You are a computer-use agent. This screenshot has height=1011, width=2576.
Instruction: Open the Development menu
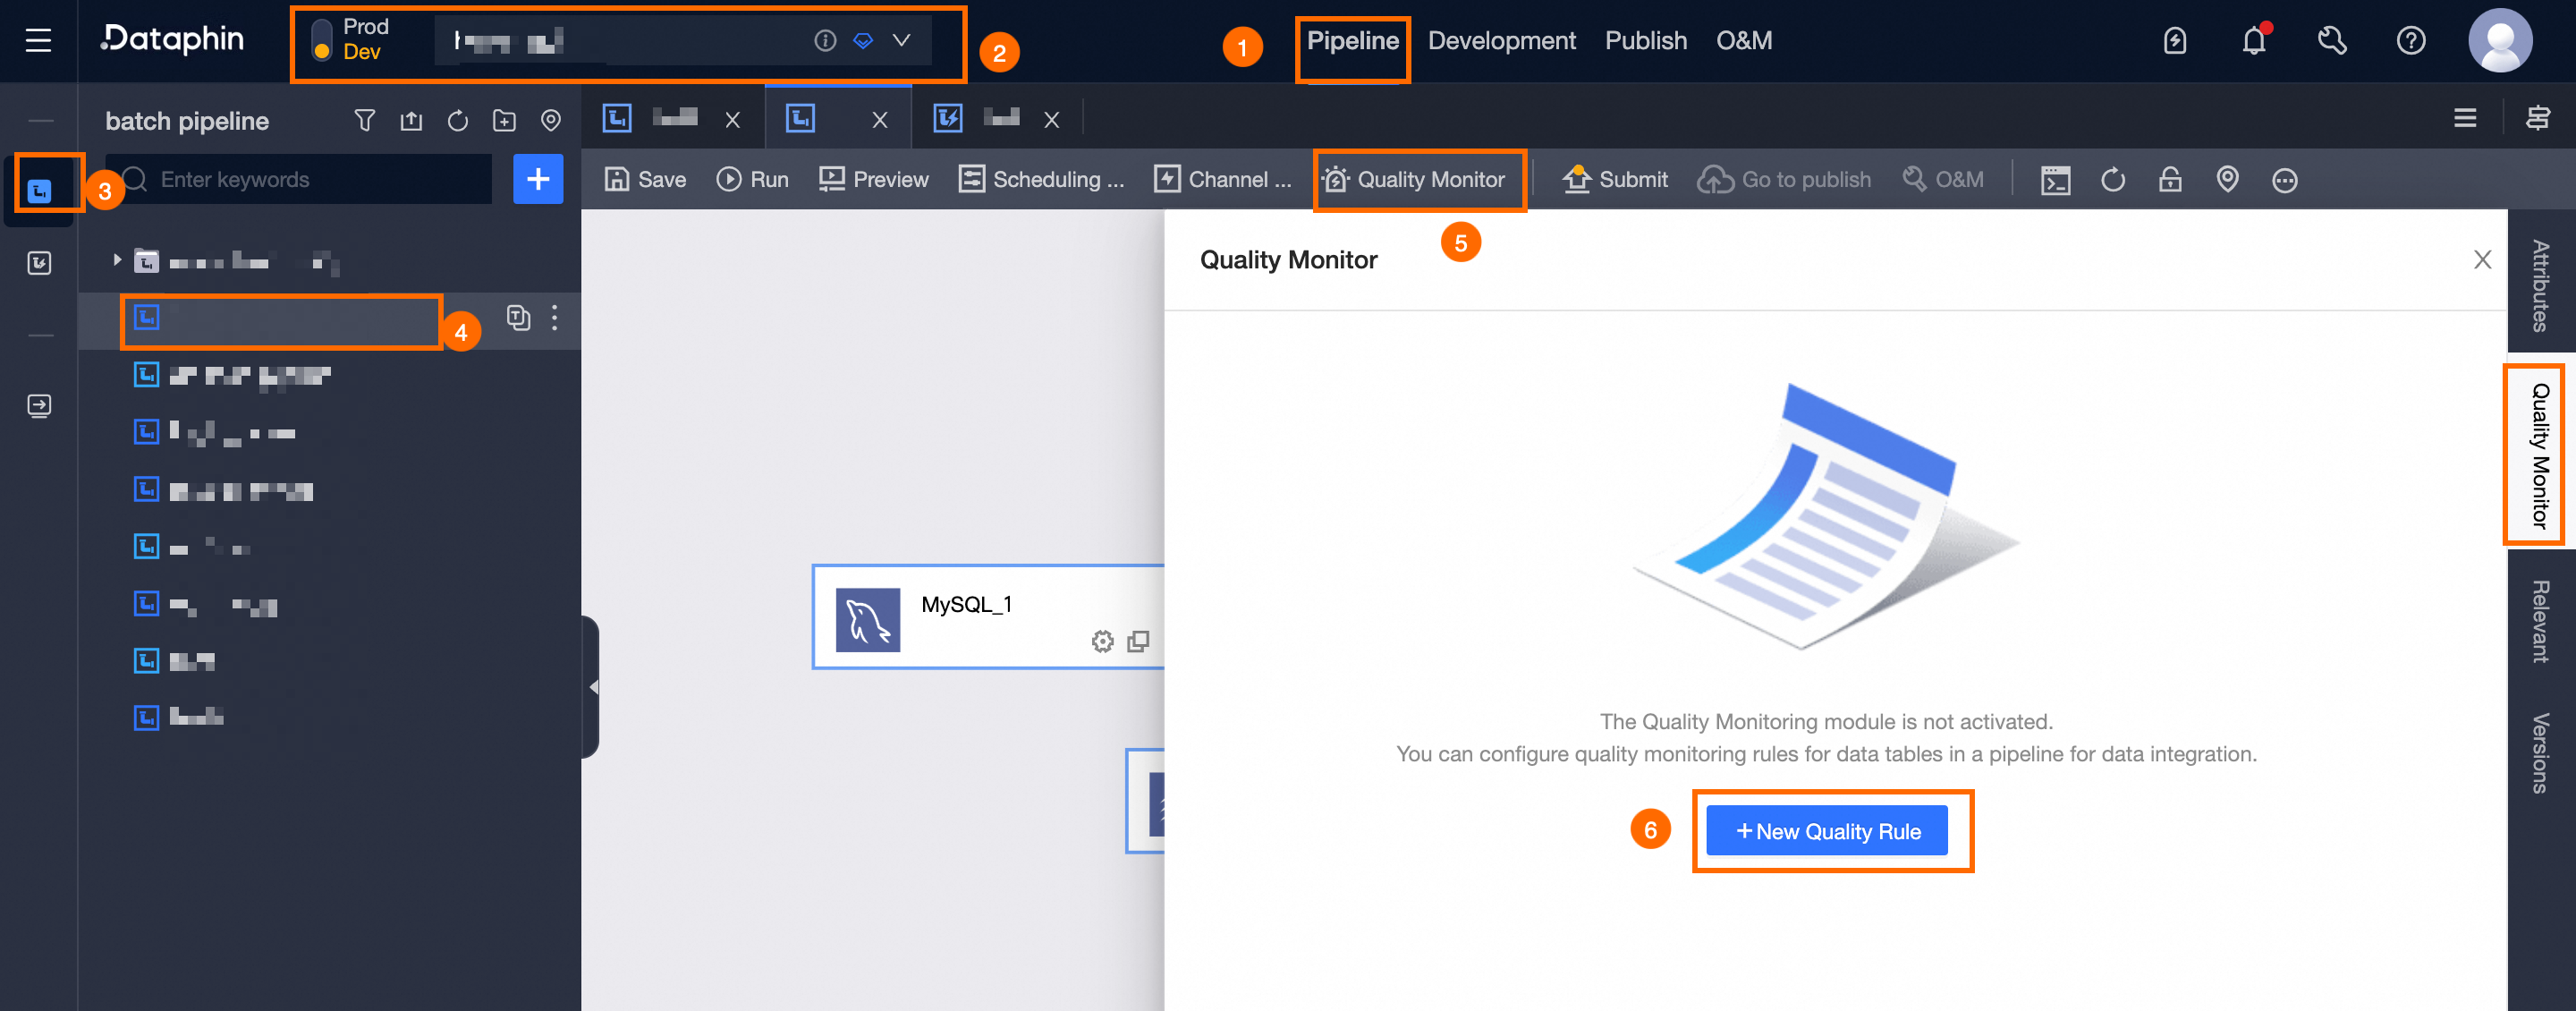[x=1501, y=41]
